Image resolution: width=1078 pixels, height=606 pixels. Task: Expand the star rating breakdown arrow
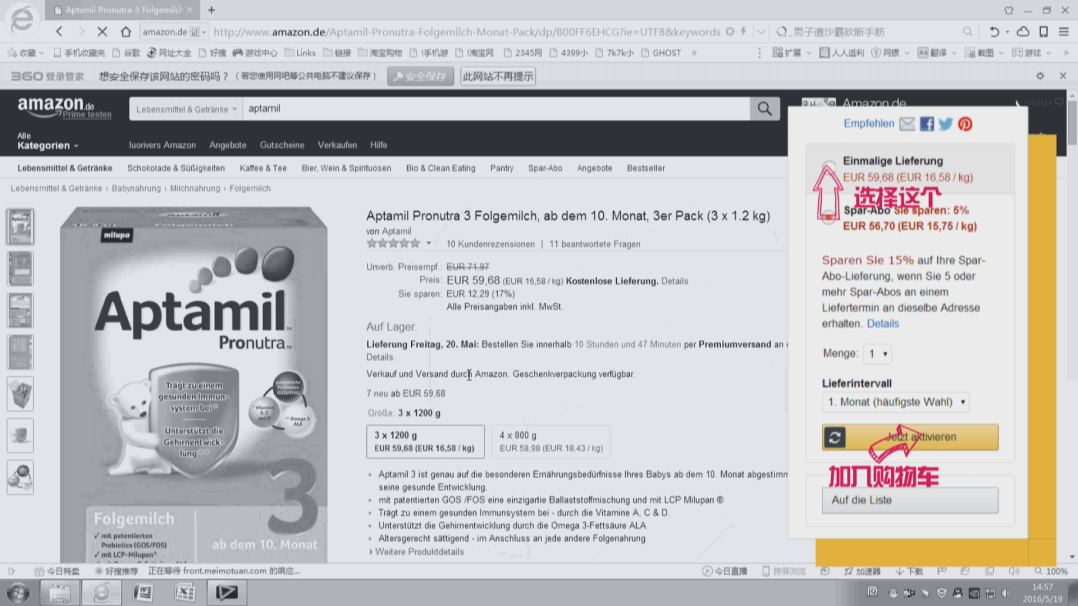428,244
